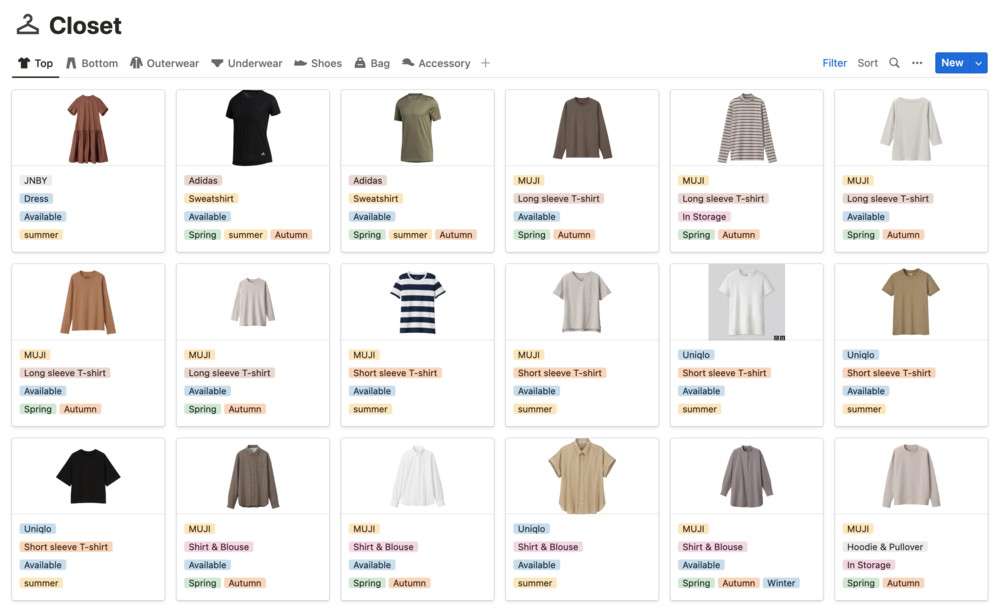
Task: Open the olive Adidas sweatshirt thumbnail
Action: [417, 128]
